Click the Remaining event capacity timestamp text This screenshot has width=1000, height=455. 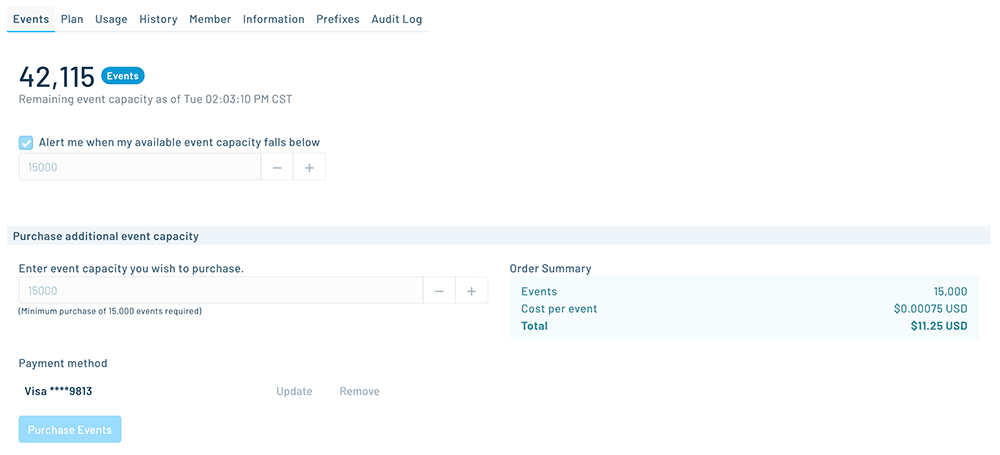pos(156,100)
